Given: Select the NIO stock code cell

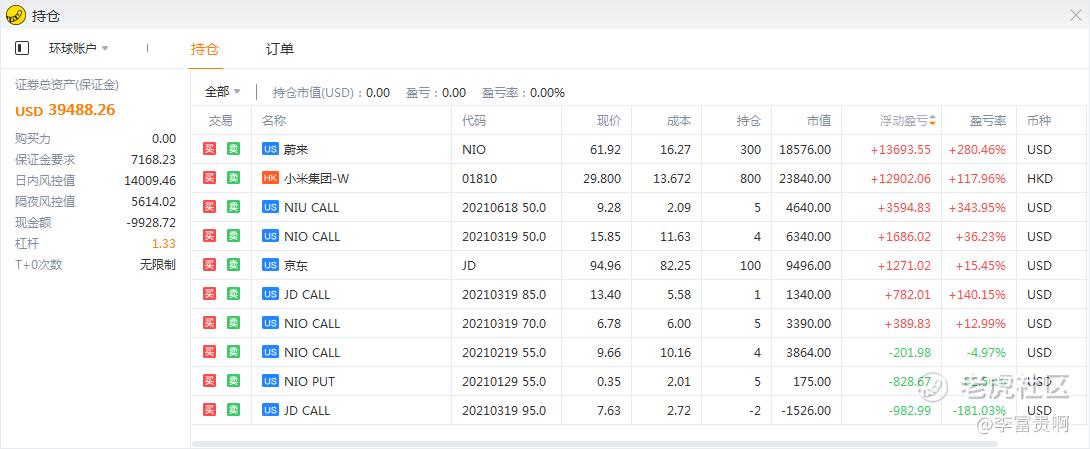Looking at the screenshot, I should click(474, 149).
